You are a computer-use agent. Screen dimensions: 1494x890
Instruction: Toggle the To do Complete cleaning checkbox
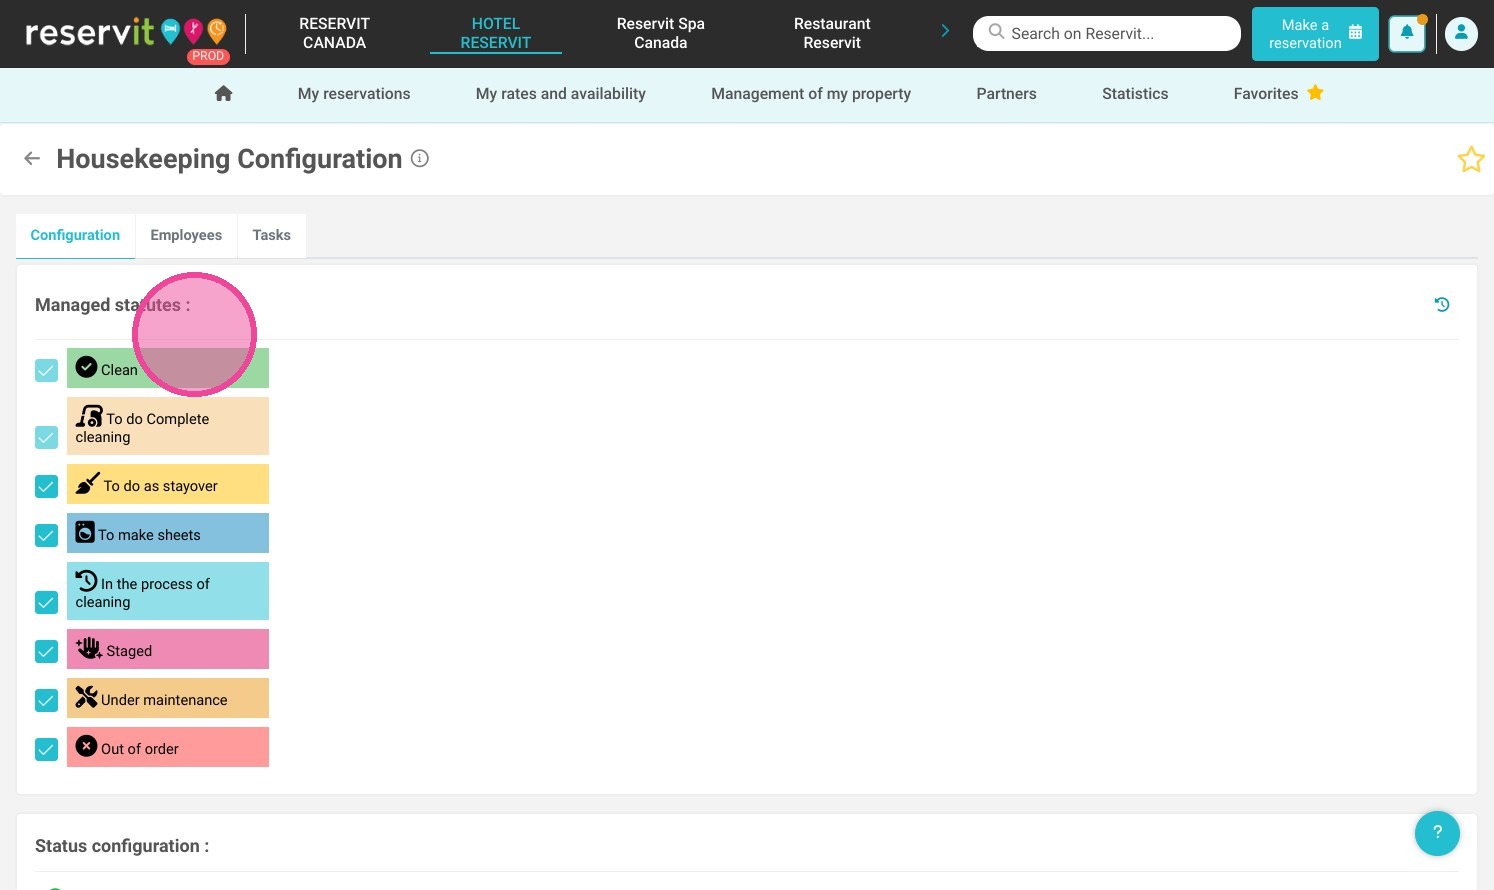coord(47,437)
